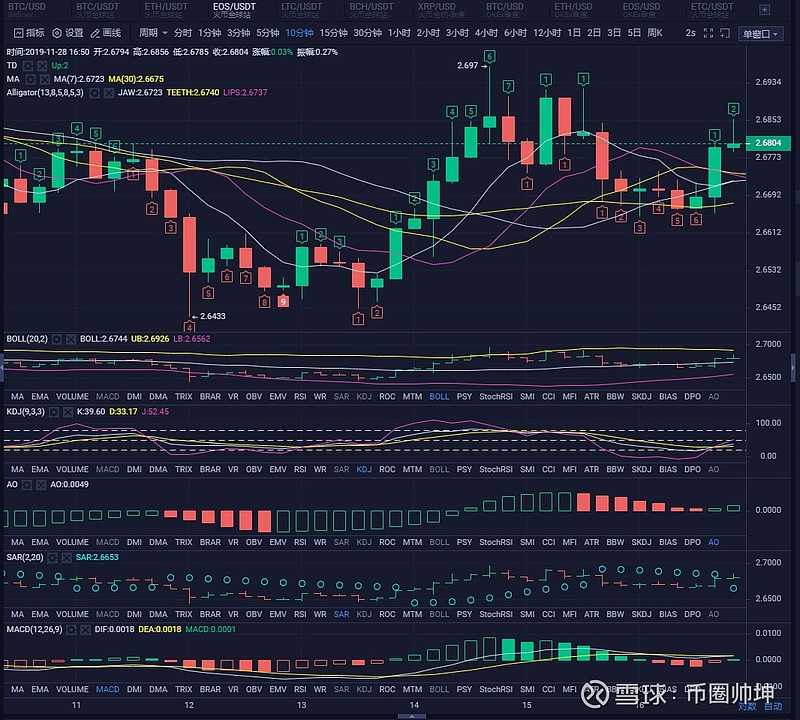Select the 30分钟 period
This screenshot has height=720, width=800.
367,33
